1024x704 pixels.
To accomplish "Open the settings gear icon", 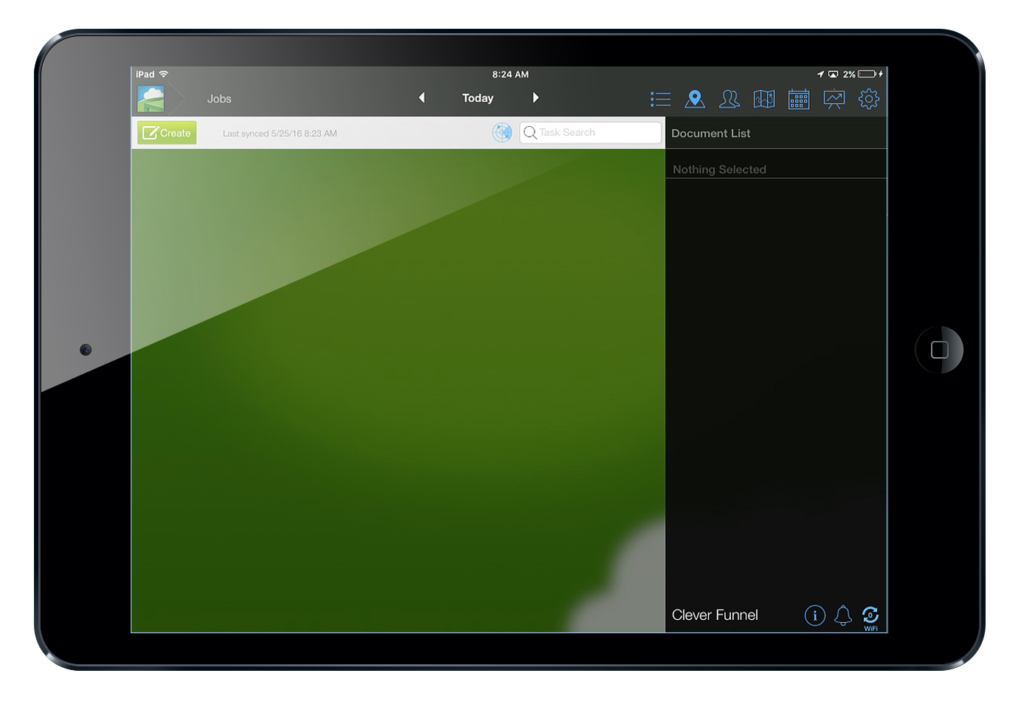I will click(869, 99).
